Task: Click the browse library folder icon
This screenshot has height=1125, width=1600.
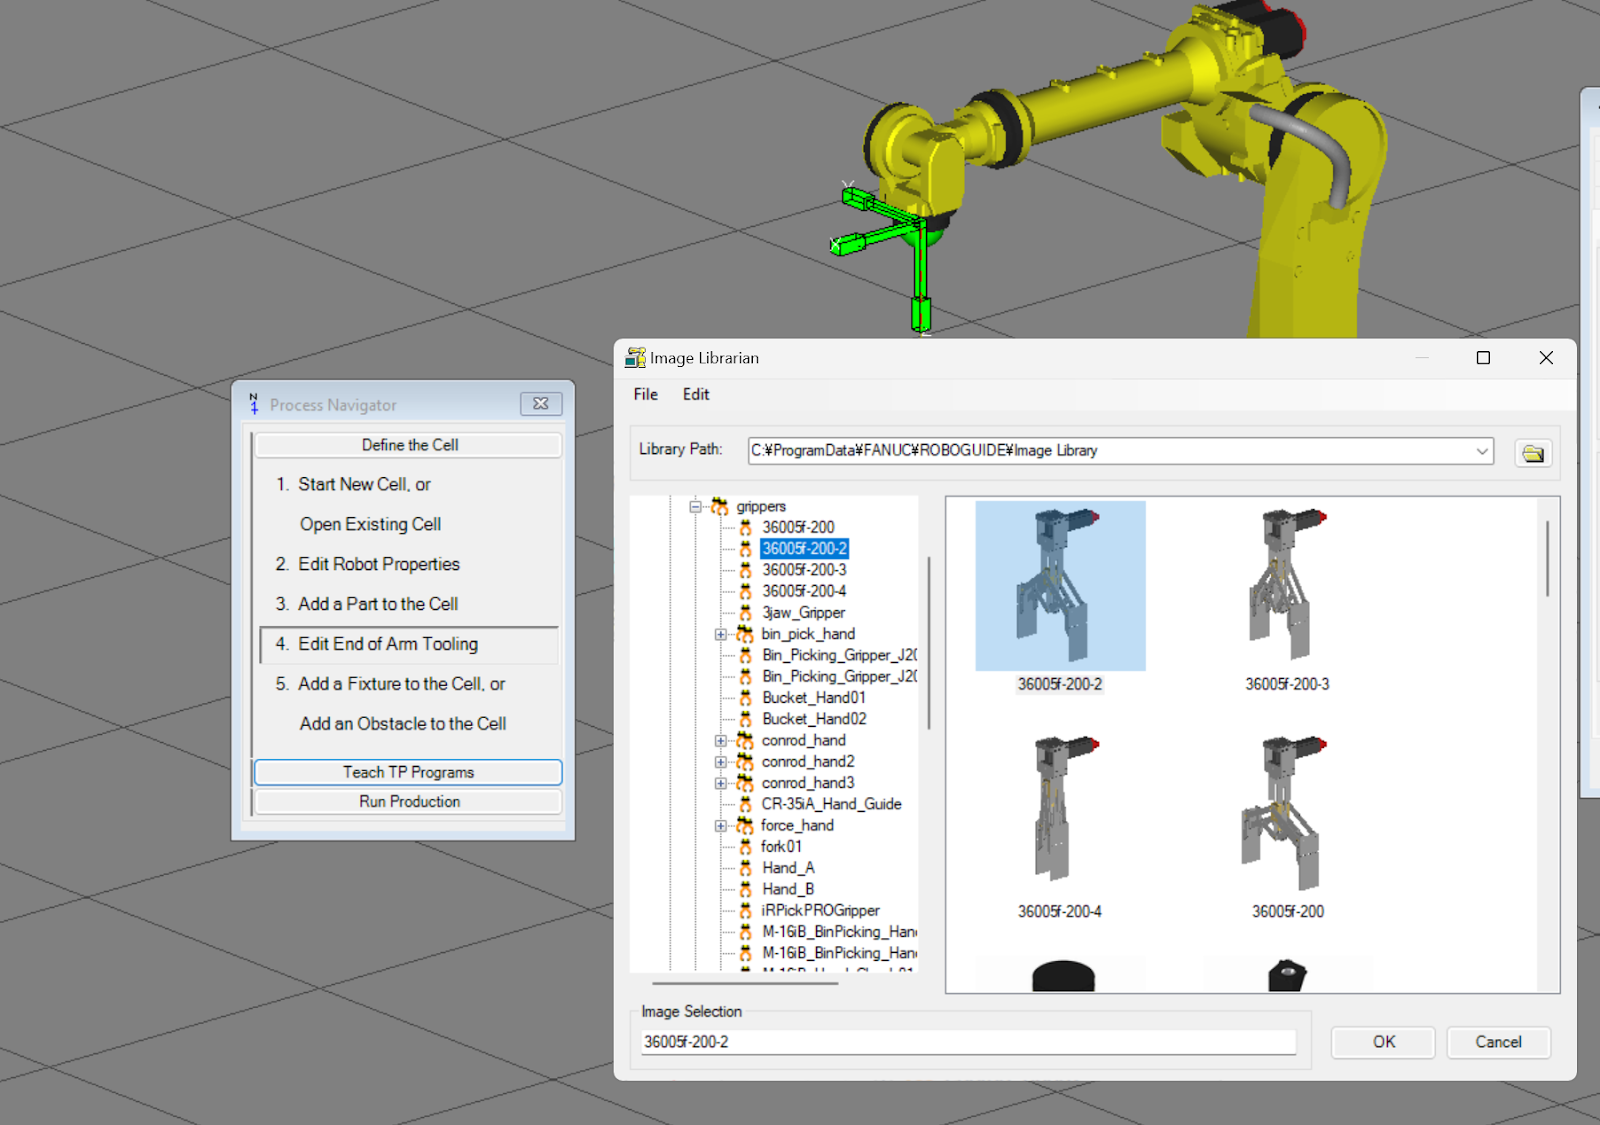Action: (x=1533, y=453)
